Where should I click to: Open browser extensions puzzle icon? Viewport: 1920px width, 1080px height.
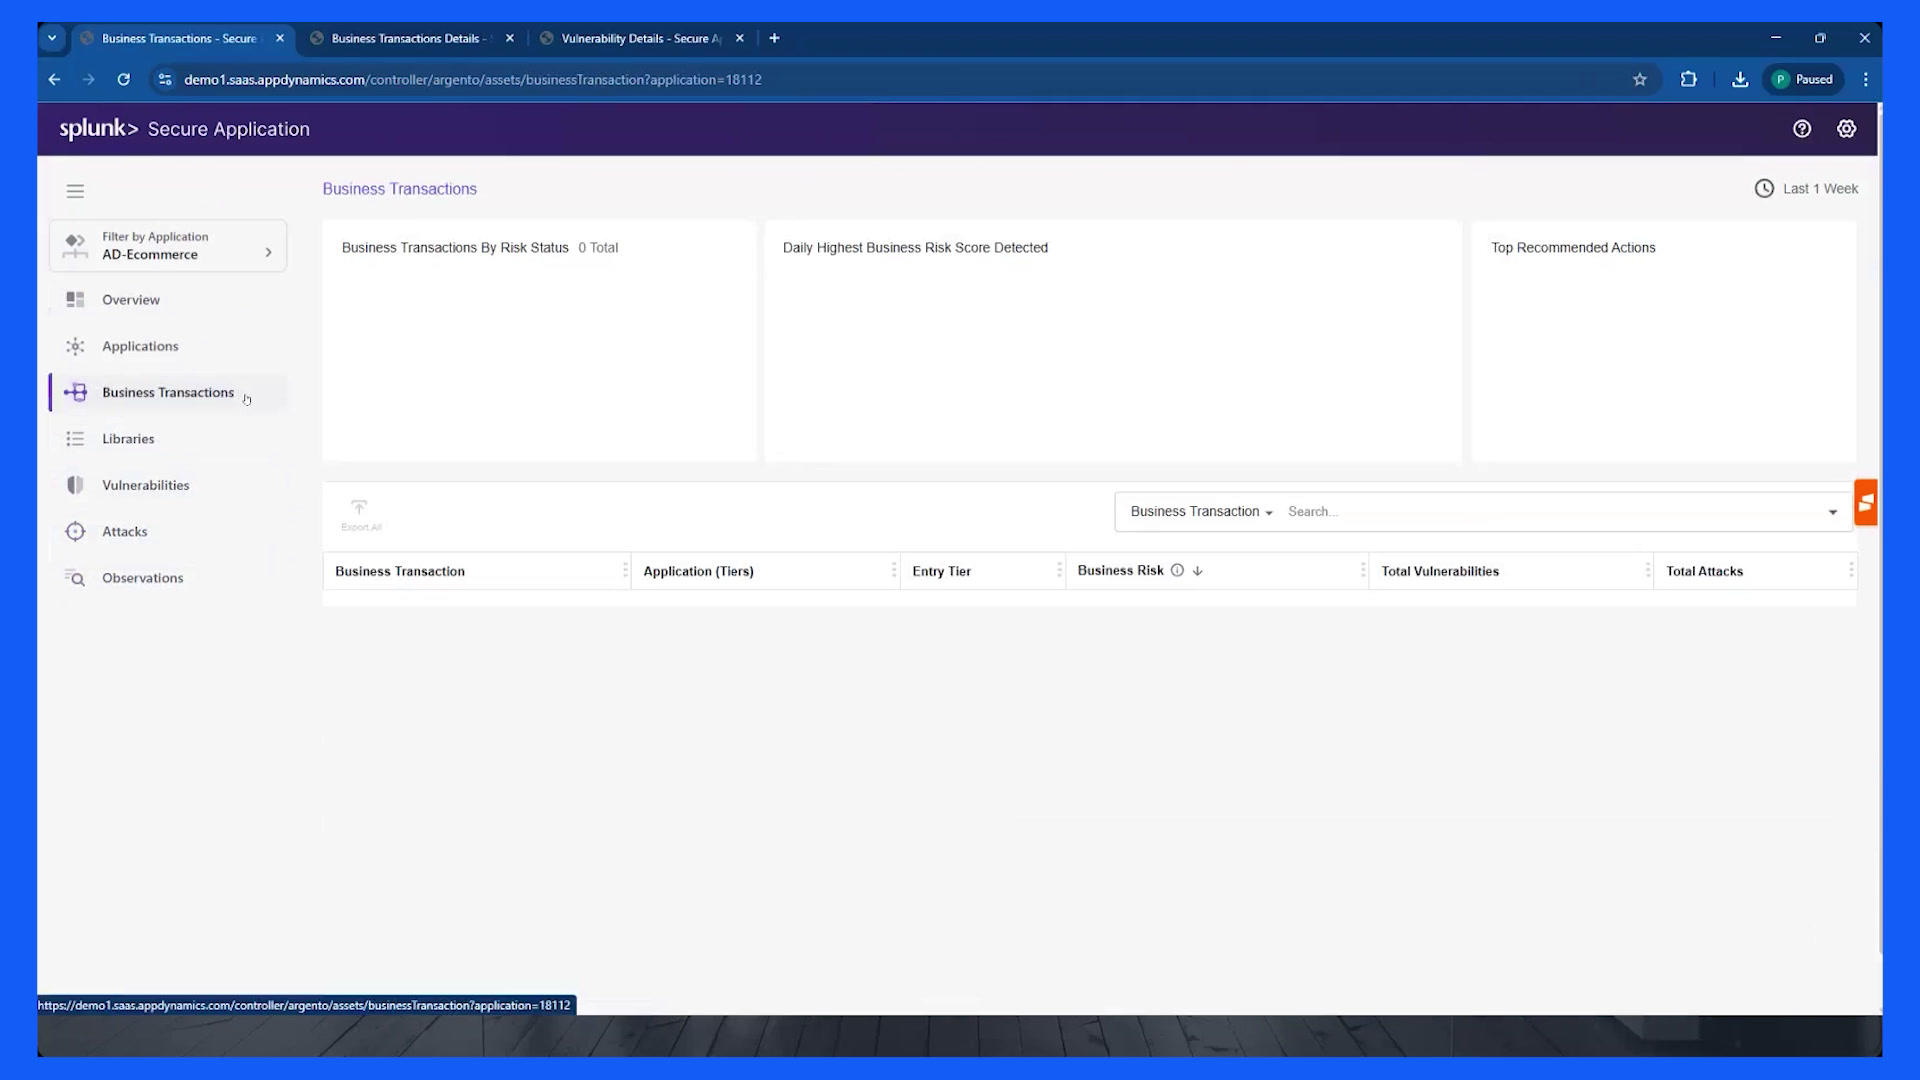(1689, 80)
